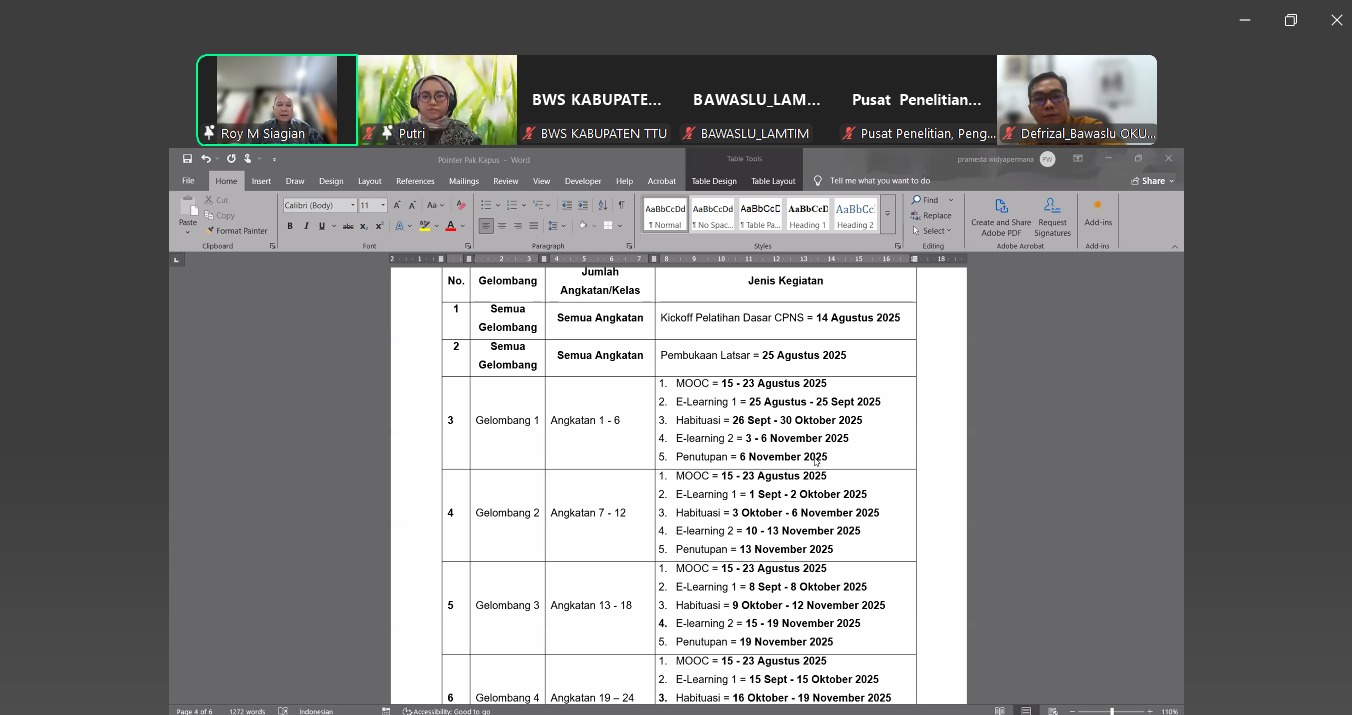The height and width of the screenshot is (715, 1352).
Task: Toggle Touch/Mouse mode icon in quick access toolbar
Action: [247, 159]
